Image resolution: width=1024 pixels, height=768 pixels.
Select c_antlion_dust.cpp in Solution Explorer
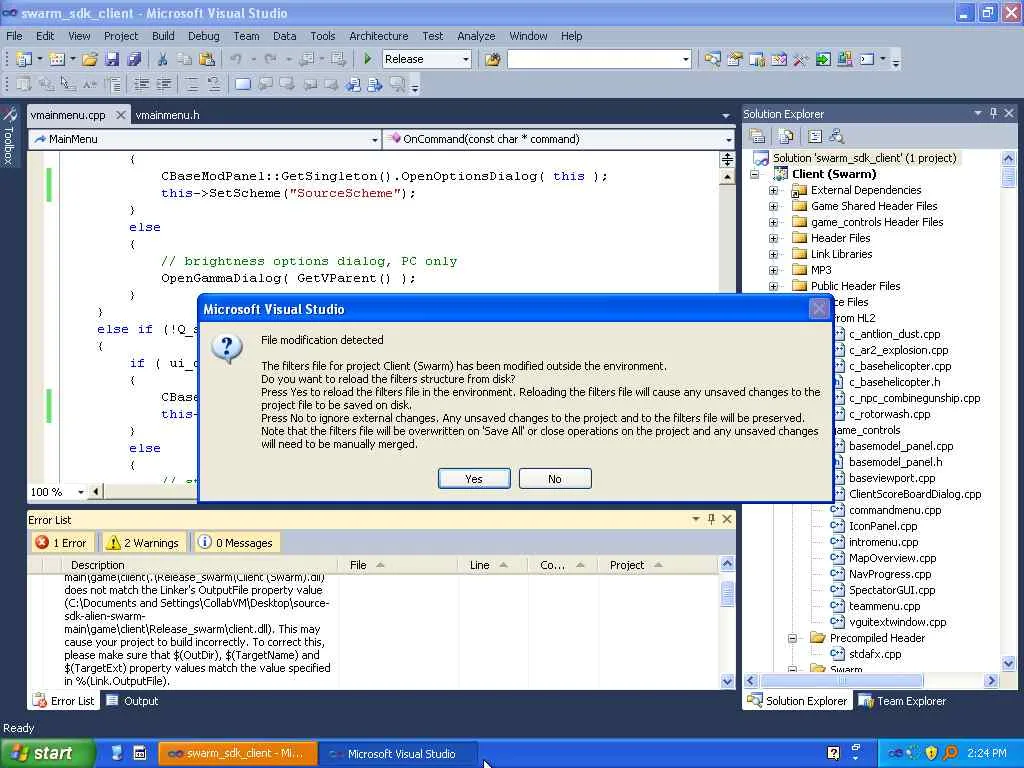(x=895, y=334)
